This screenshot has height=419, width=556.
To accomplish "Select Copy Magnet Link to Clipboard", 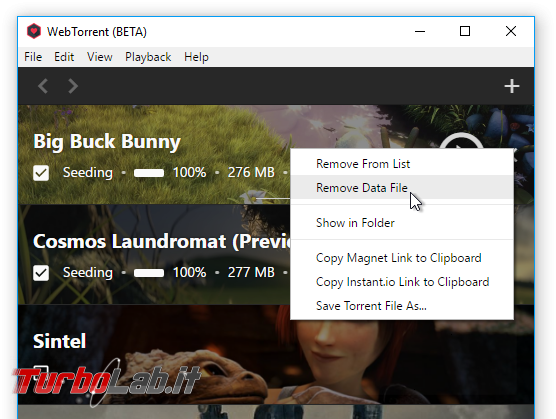I will 402,258.
